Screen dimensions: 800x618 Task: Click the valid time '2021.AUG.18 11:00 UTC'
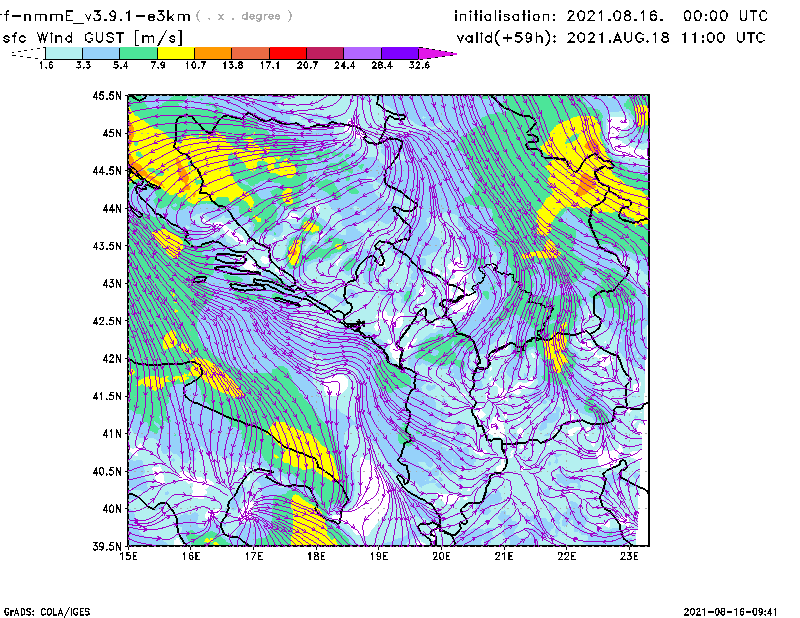click(x=666, y=38)
